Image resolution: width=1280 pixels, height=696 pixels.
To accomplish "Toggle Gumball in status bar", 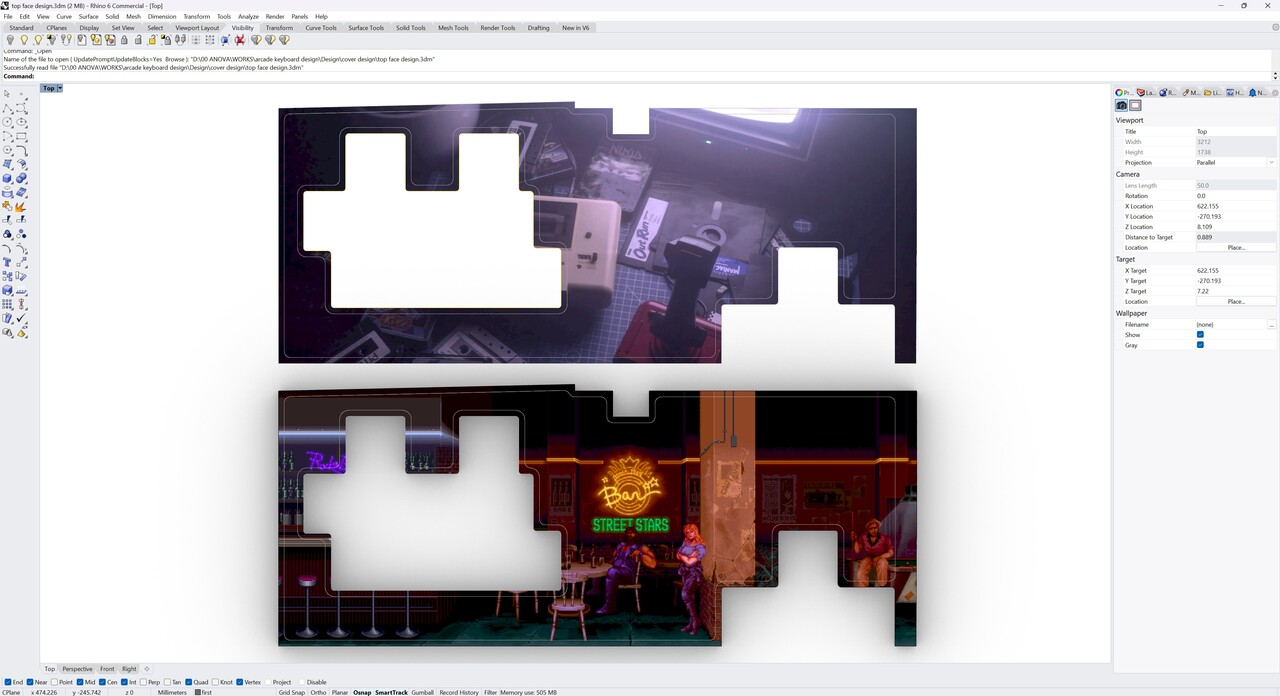I will coord(423,692).
